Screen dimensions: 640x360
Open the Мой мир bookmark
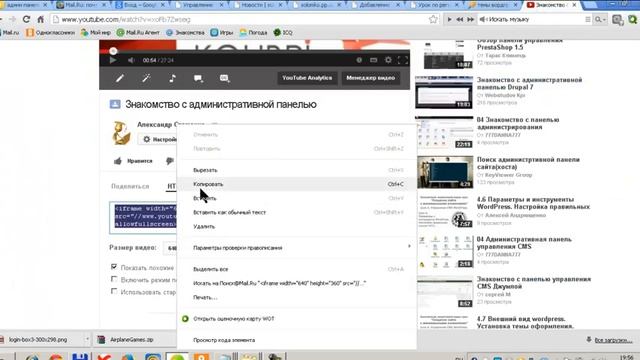pyautogui.click(x=96, y=32)
